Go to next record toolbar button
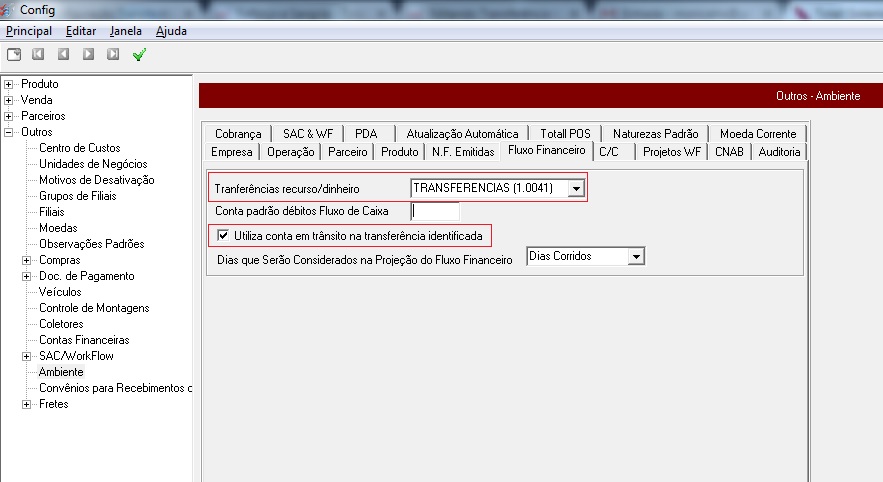Viewport: 883px width, 482px height. click(x=88, y=54)
